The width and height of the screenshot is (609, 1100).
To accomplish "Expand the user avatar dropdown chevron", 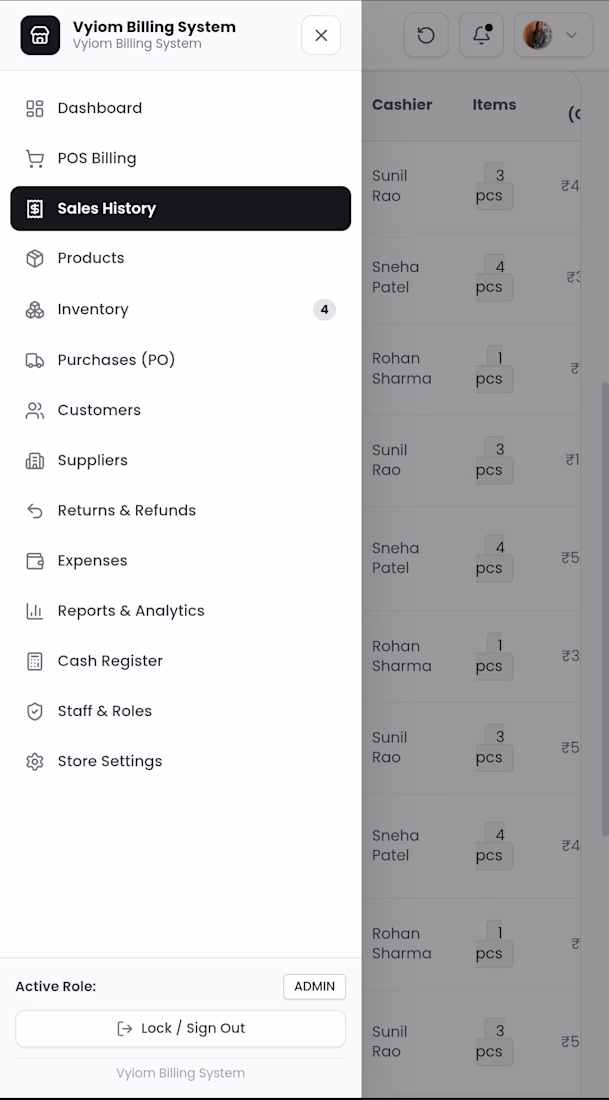I will (571, 35).
